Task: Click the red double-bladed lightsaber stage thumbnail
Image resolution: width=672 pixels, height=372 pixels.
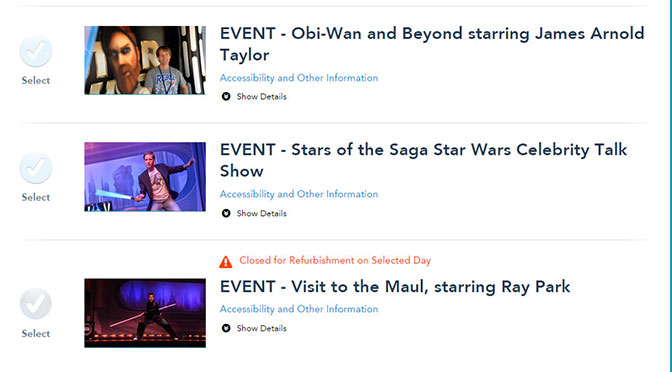Action: (145, 313)
